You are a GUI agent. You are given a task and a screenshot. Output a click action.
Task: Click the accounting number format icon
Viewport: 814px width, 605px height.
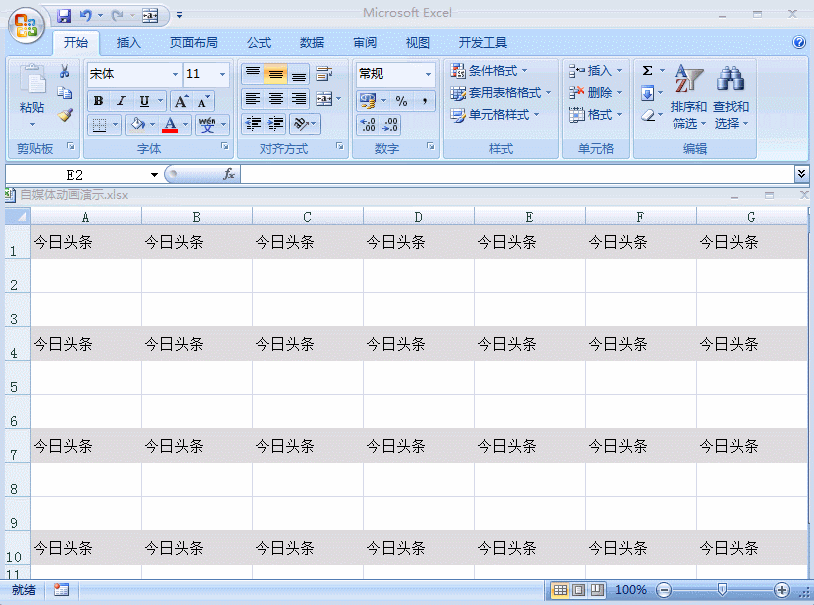pos(368,100)
